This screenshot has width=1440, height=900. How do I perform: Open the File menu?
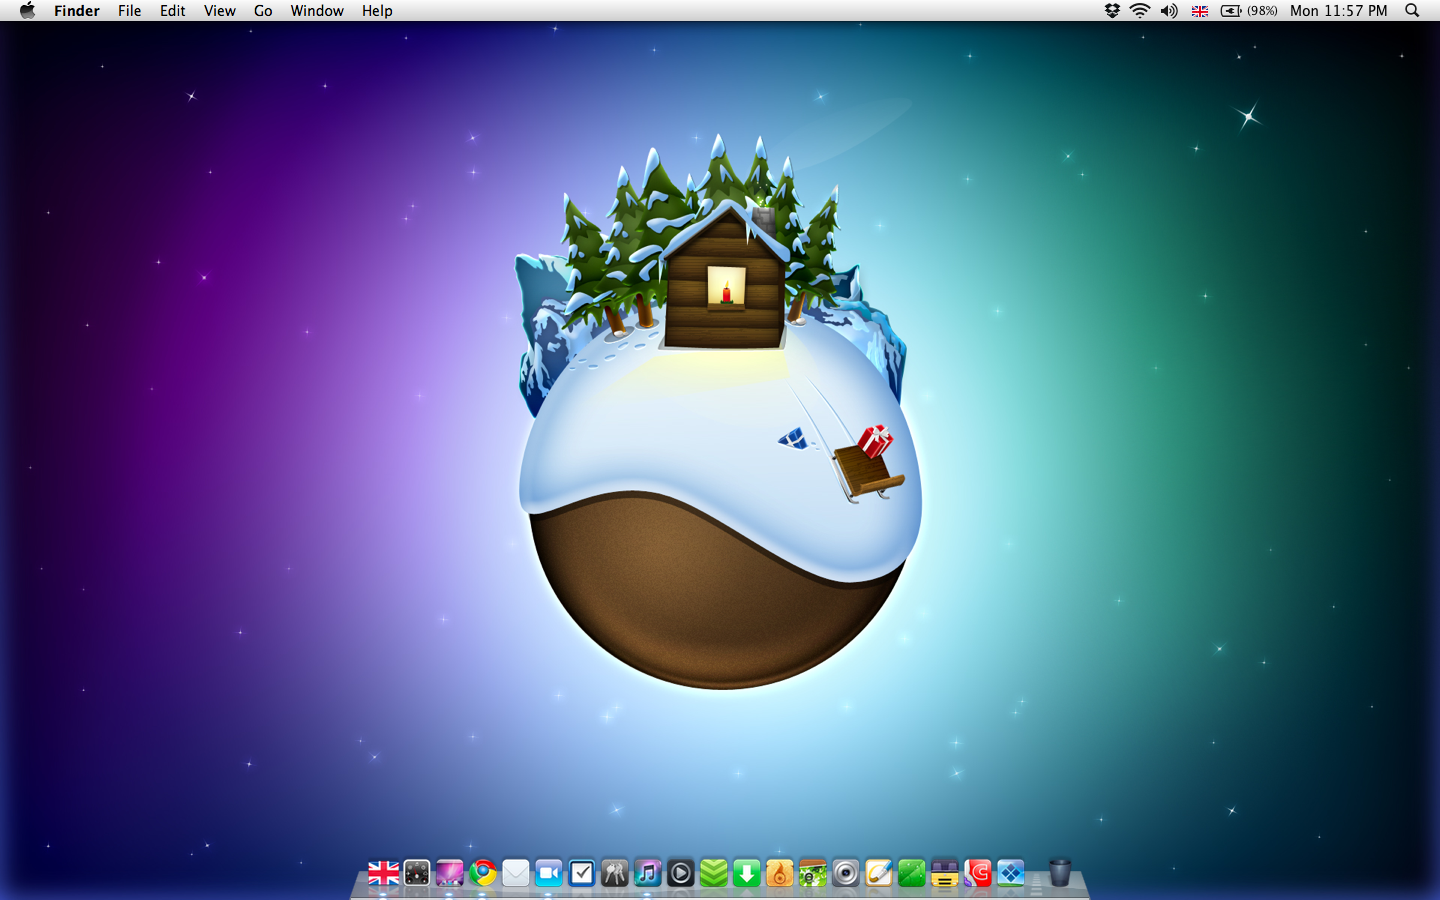point(129,11)
